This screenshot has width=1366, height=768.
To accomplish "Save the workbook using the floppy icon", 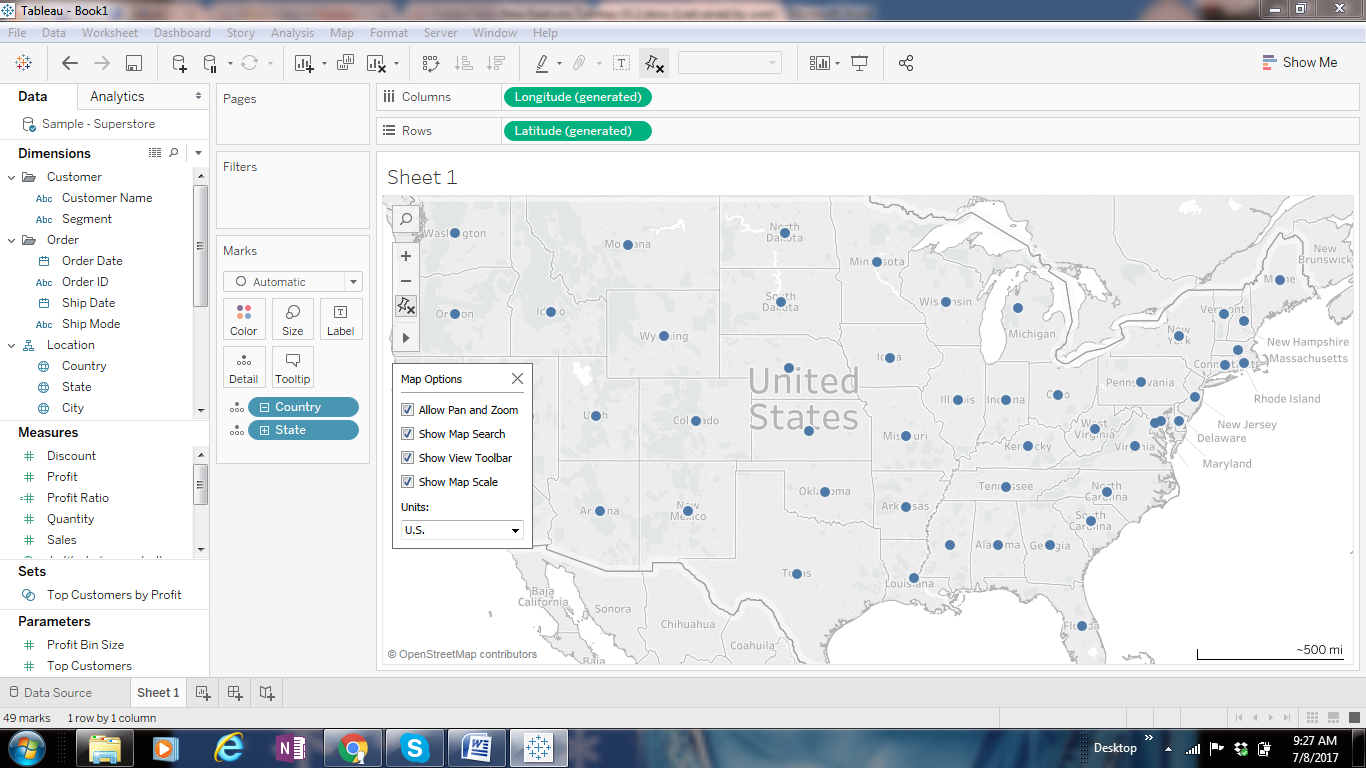I will (x=134, y=63).
